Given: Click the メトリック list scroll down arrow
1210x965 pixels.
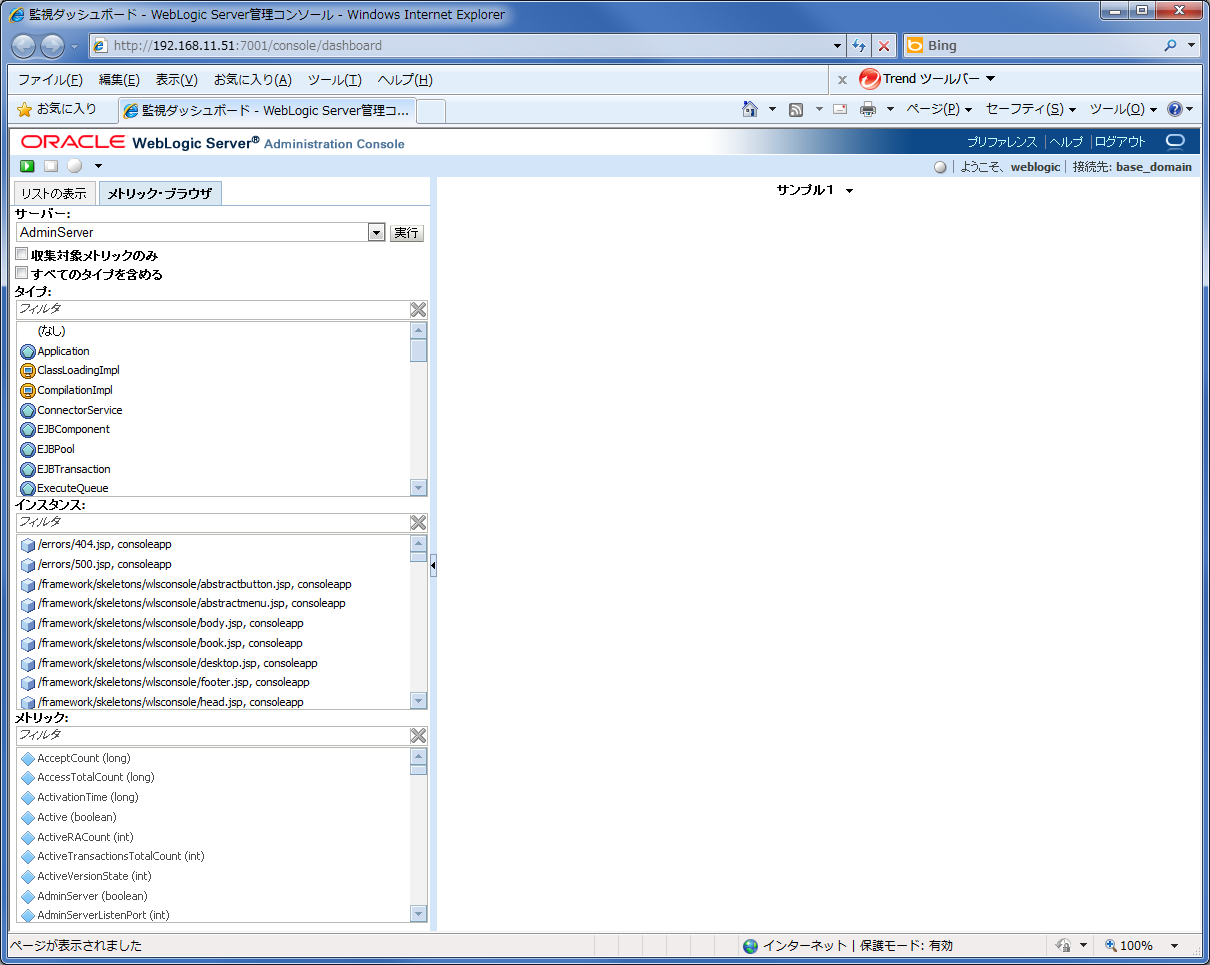Looking at the screenshot, I should pos(419,914).
